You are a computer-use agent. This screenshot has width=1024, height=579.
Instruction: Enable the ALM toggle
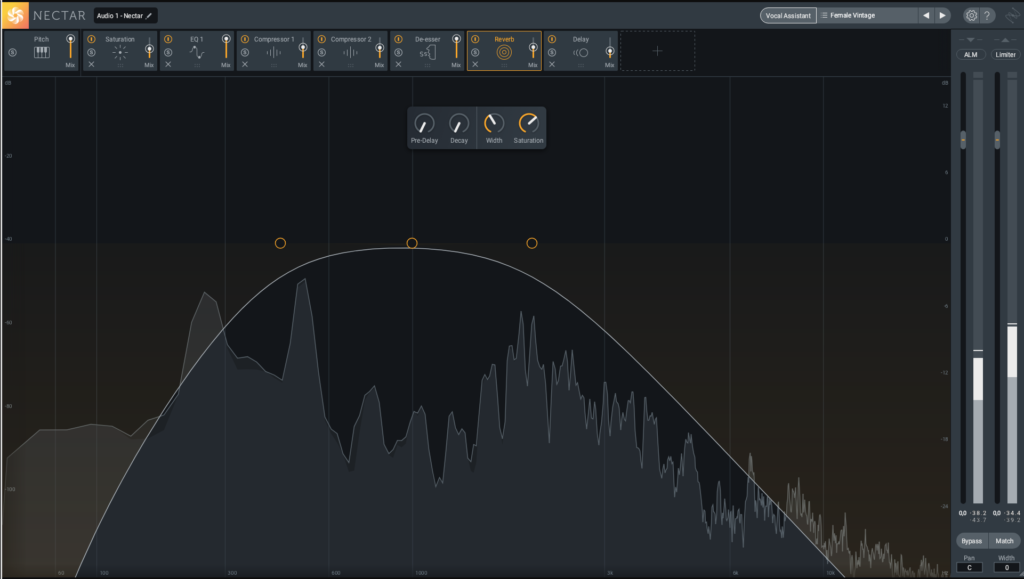970,55
